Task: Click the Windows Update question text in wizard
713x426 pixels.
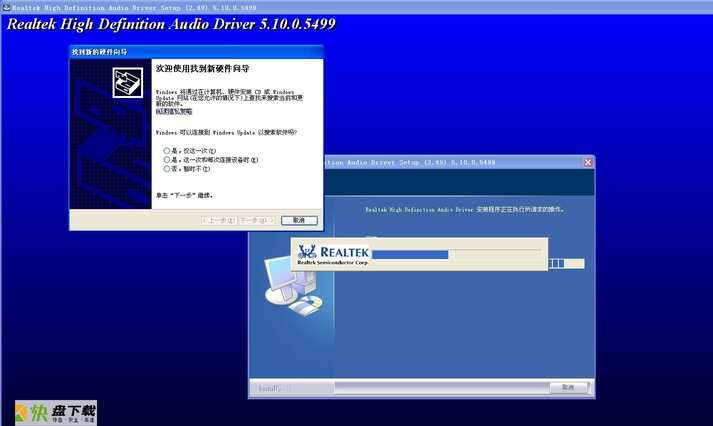Action: point(226,133)
